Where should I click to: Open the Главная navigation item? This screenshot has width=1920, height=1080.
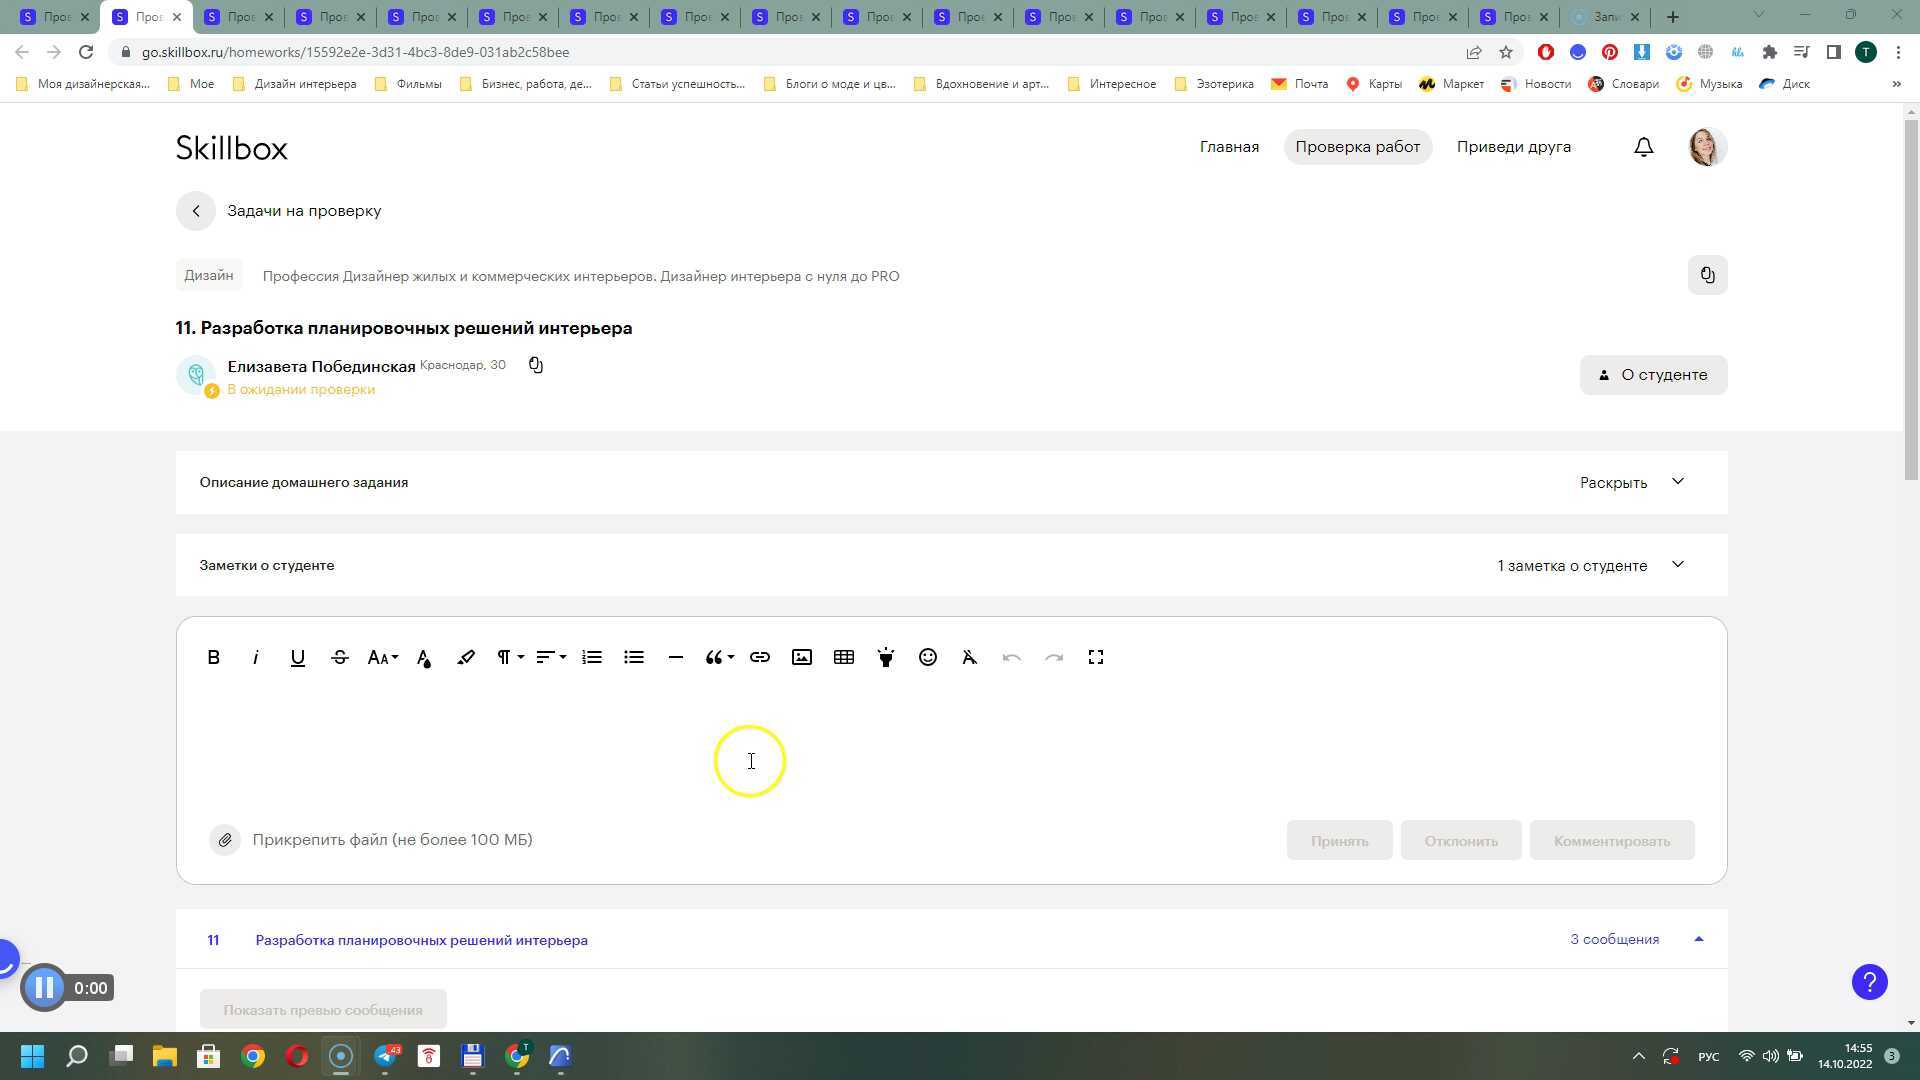[1229, 147]
